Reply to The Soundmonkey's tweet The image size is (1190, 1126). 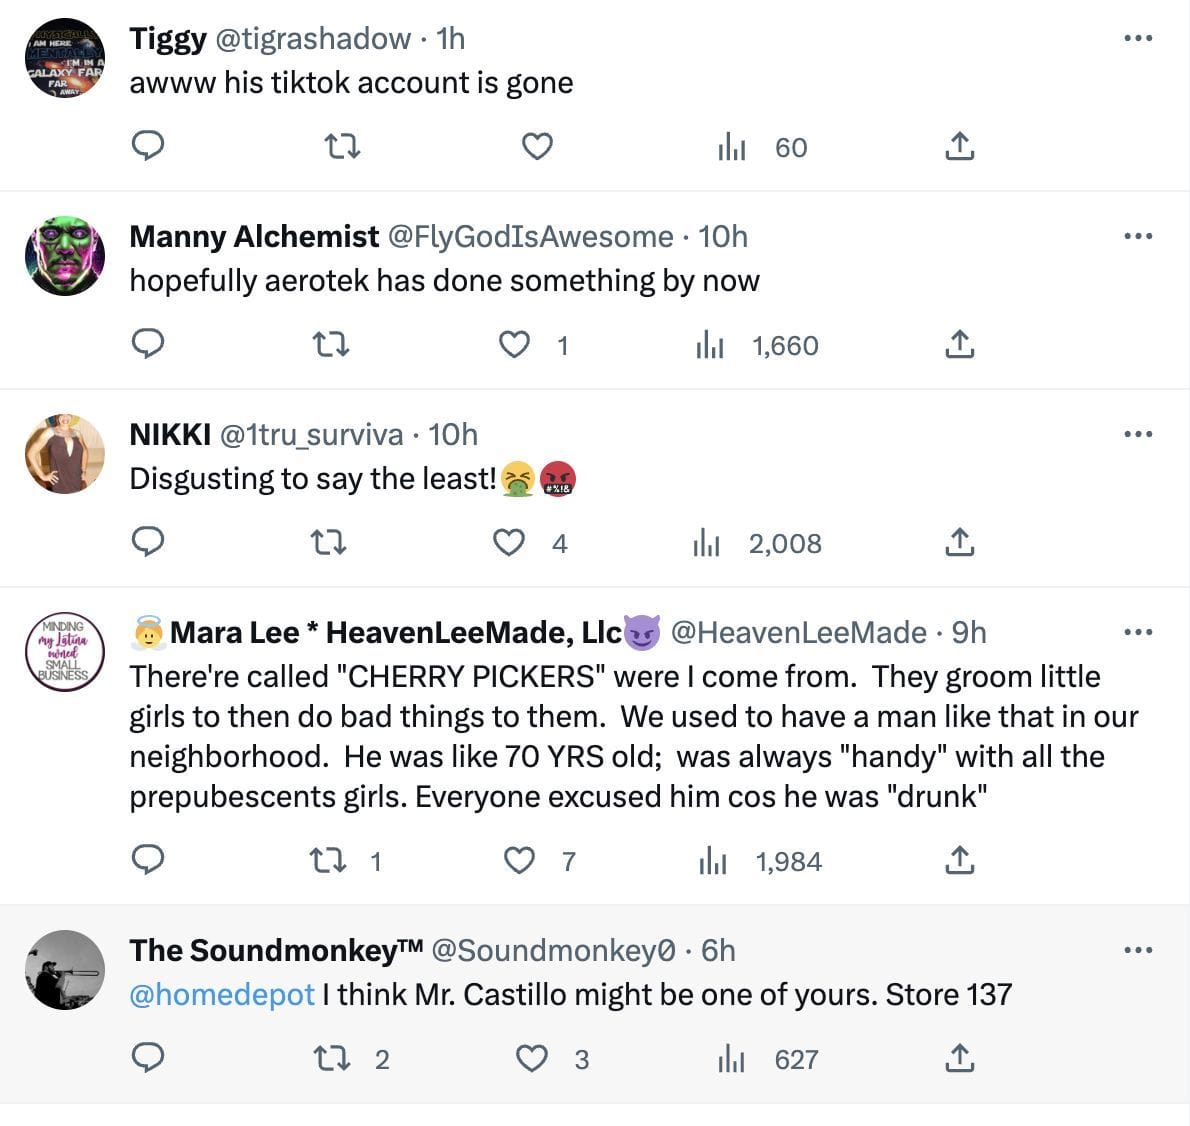pos(148,1059)
